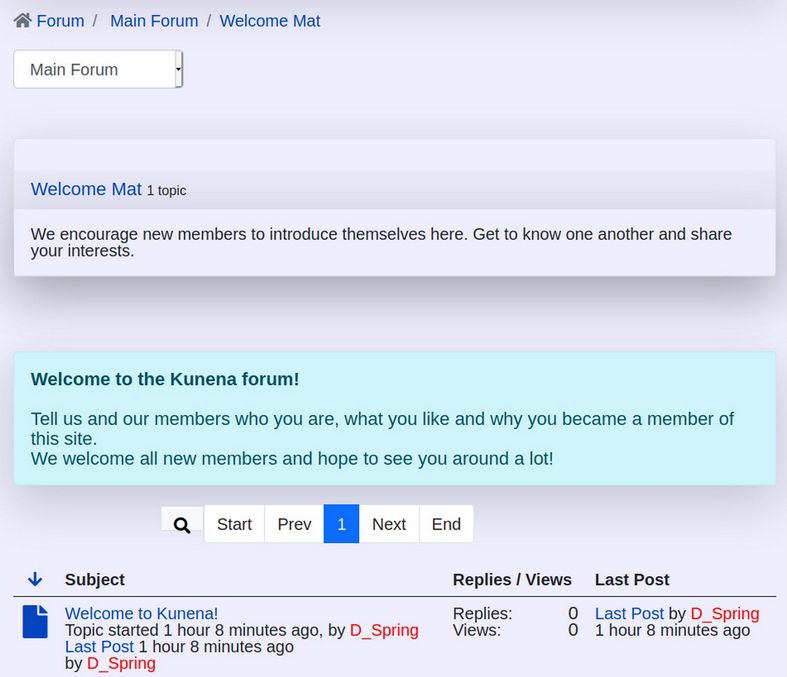Viewport: 787px width, 677px height.
Task: Click the Subject column header
Action: click(x=95, y=580)
